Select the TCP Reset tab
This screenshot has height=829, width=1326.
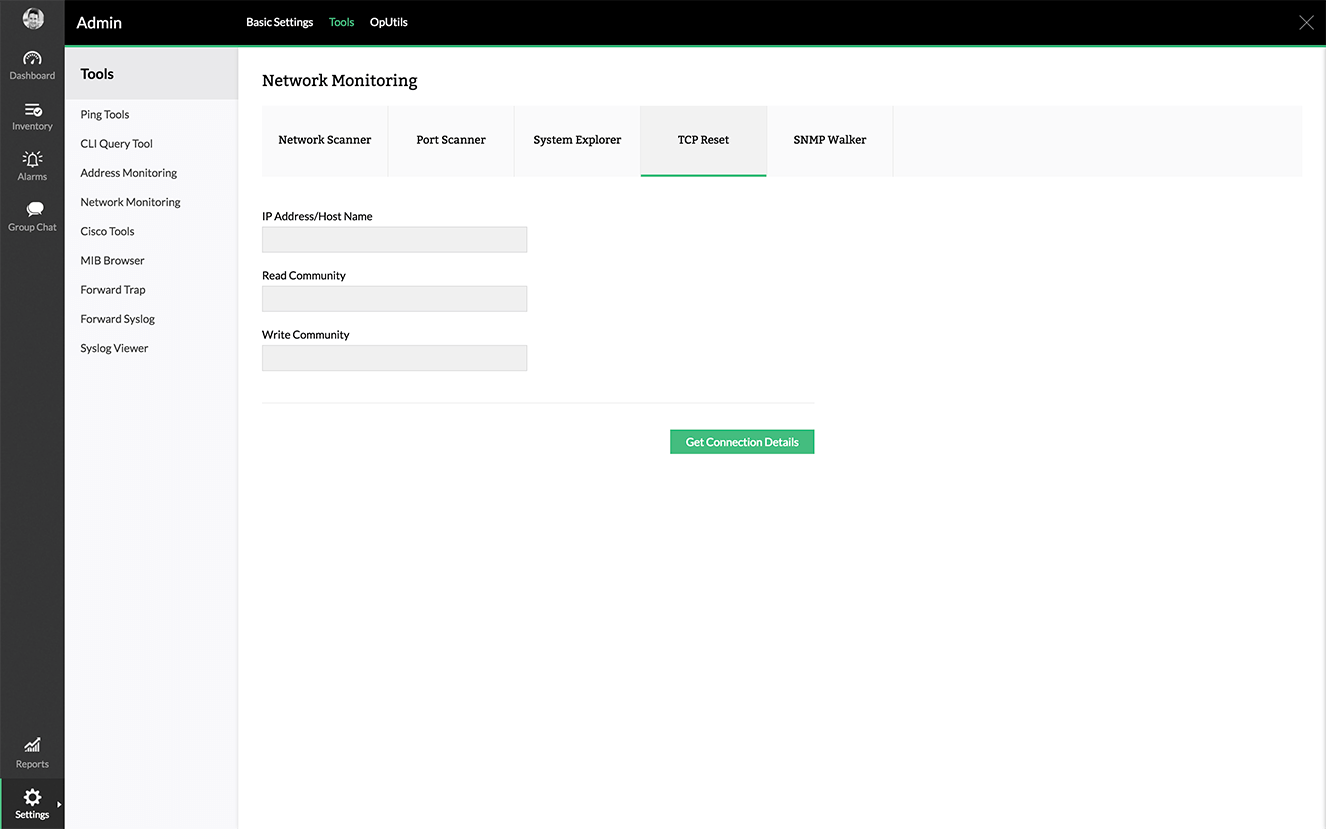click(x=703, y=140)
